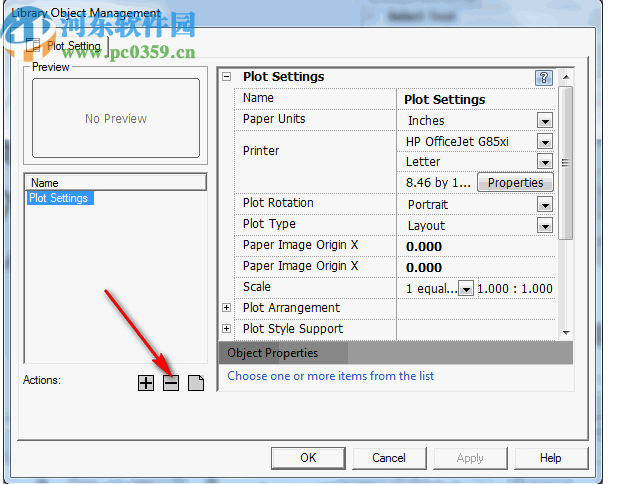Click the Plot Style Support row label
628x484 pixels.
[x=293, y=329]
